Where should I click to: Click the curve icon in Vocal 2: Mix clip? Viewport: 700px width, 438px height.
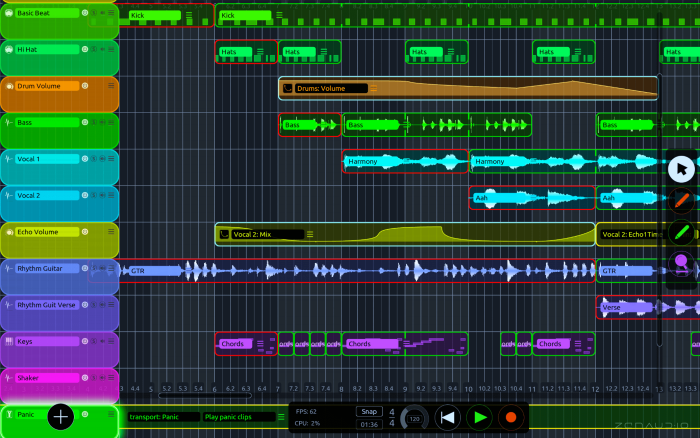(x=224, y=234)
